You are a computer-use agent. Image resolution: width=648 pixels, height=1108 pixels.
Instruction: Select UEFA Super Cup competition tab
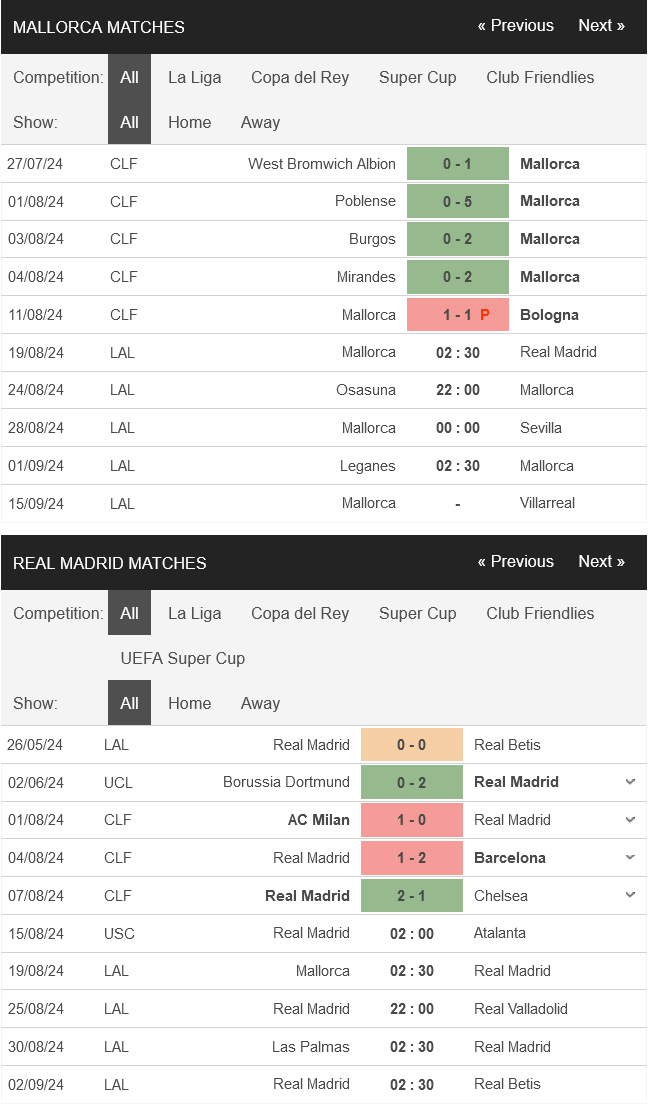coord(182,659)
